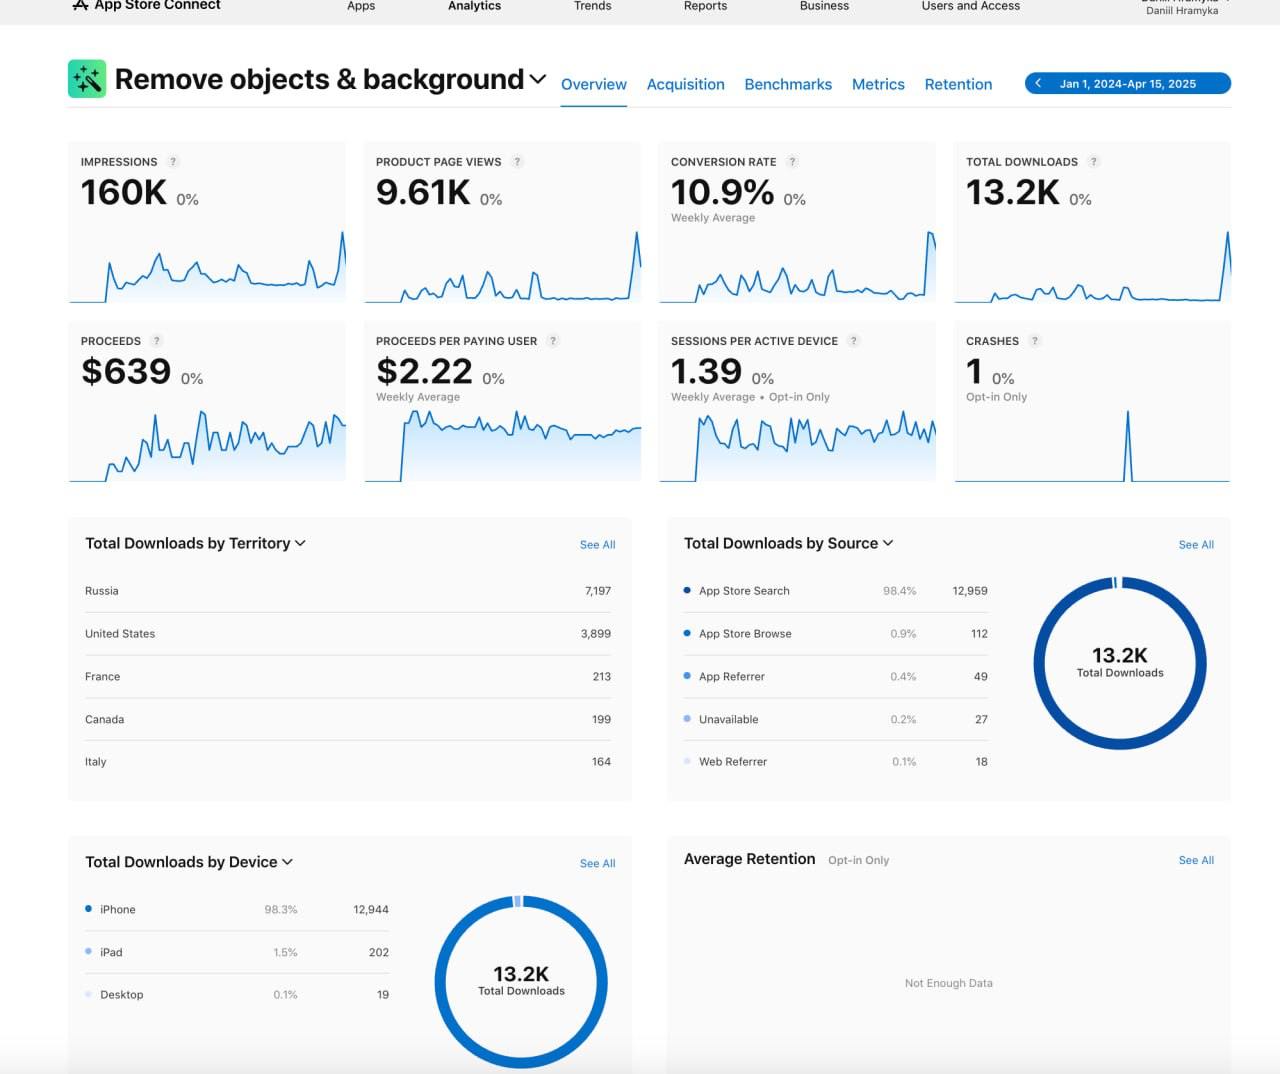Image resolution: width=1280 pixels, height=1074 pixels.
Task: Open the Trends menu item
Action: coord(592,6)
